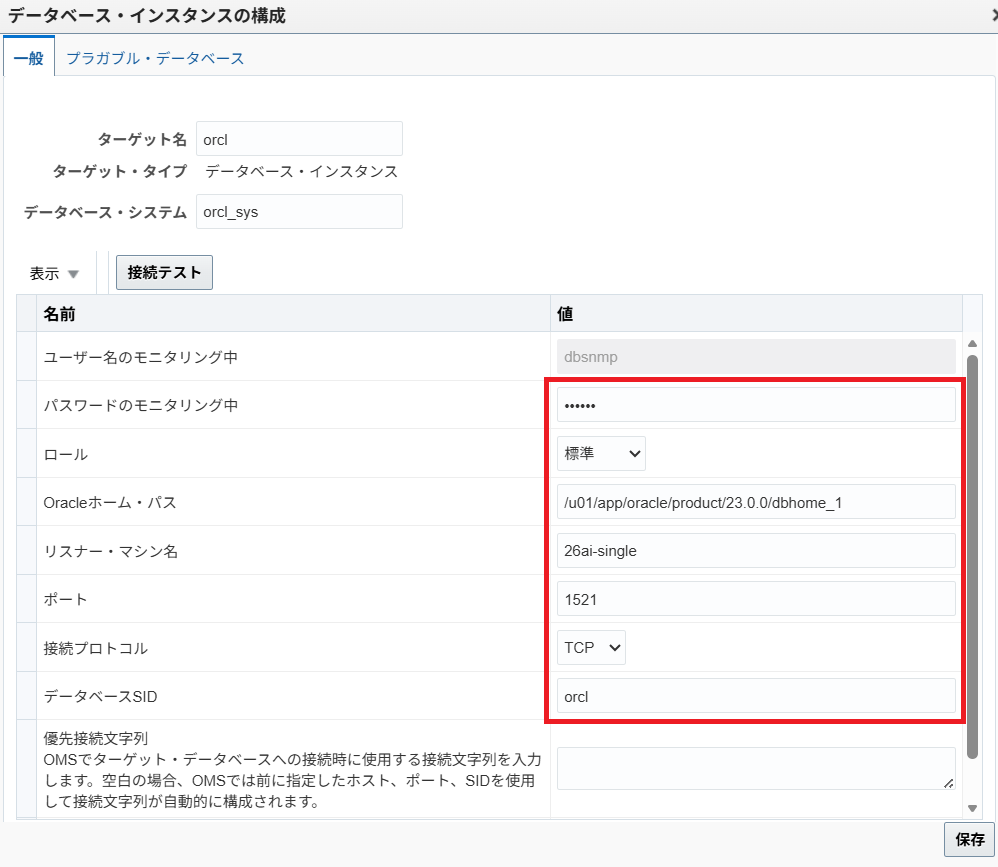Click the 保存 button
The height and width of the screenshot is (867, 998).
click(x=969, y=839)
